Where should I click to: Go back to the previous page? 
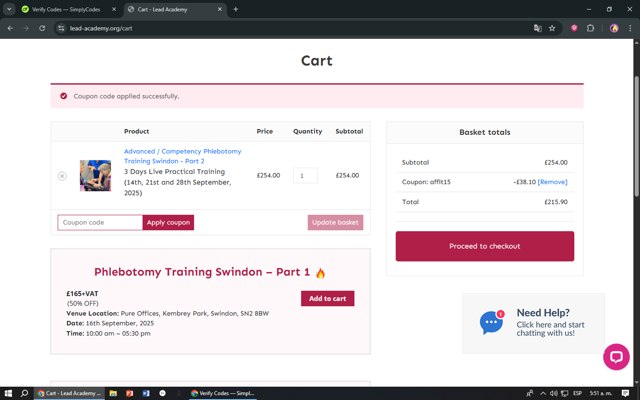(x=10, y=28)
